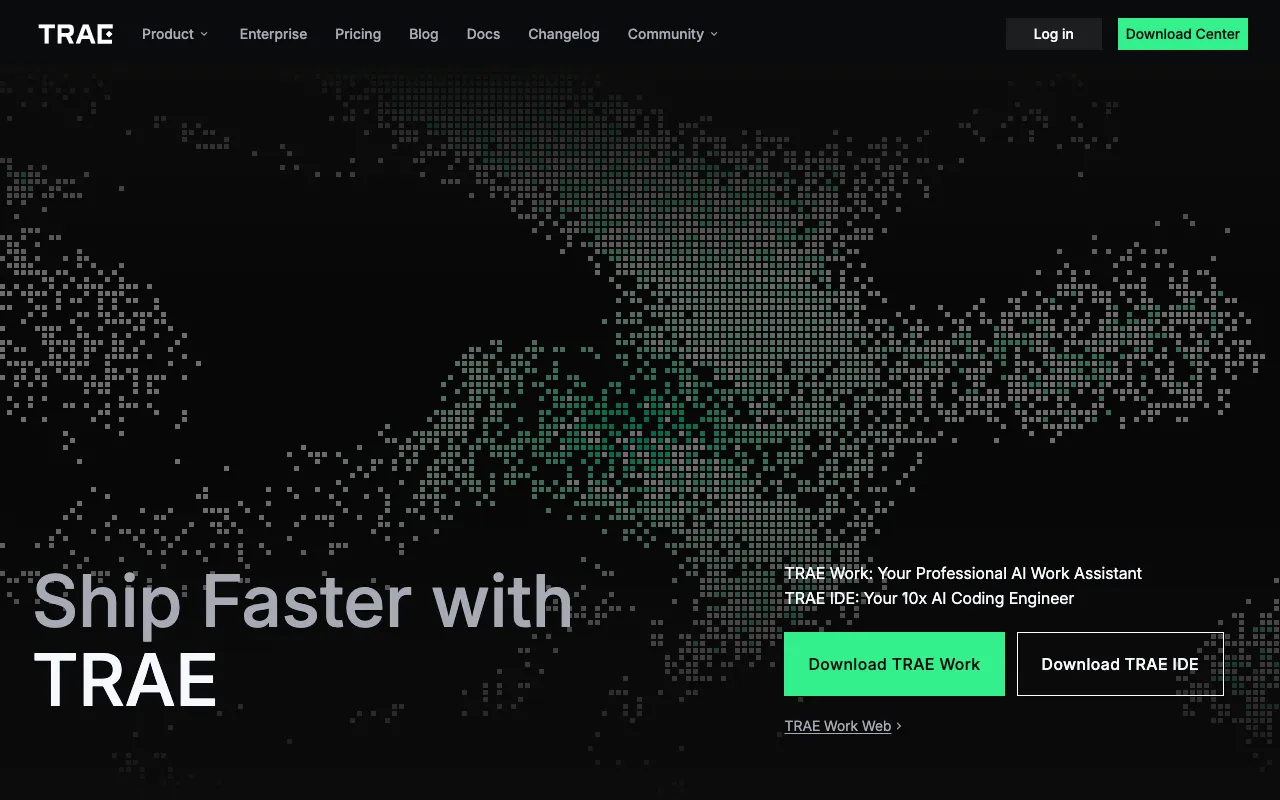
Task: Click the TRAE Work assistant tagline text
Action: point(963,573)
